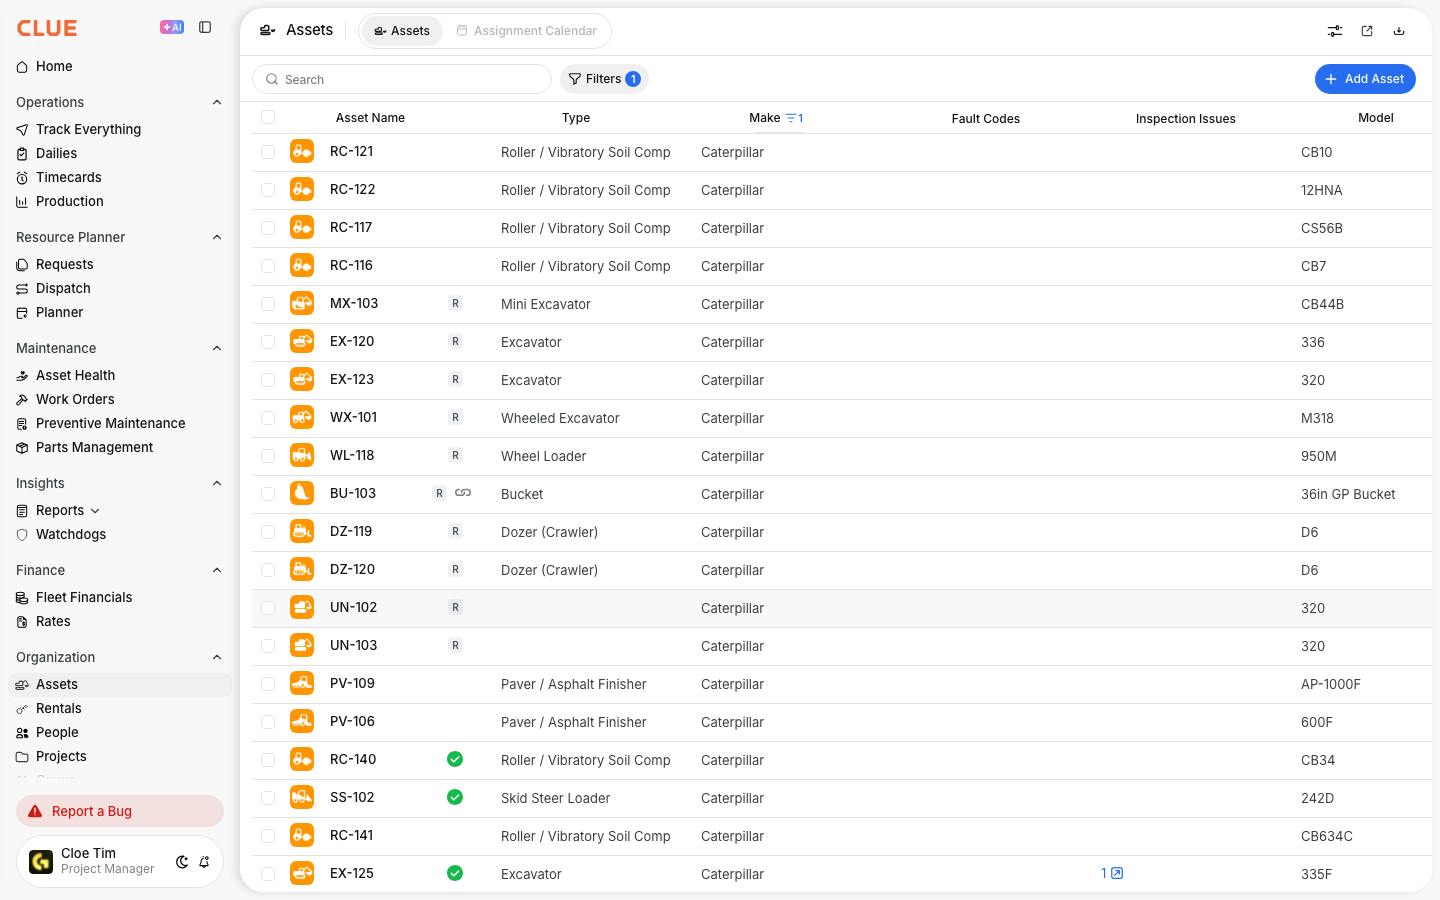Viewport: 1440px width, 900px height.
Task: Click the RC-140 green check status icon
Action: tap(455, 759)
